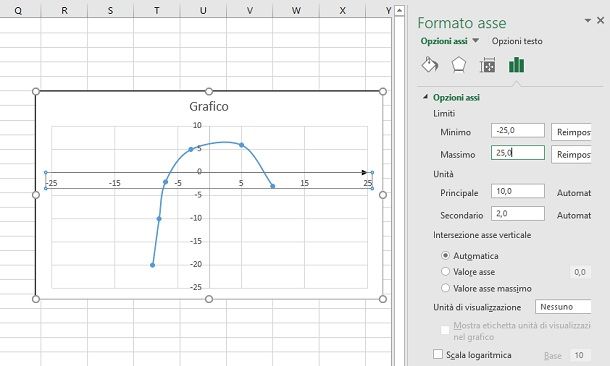Select the Opzioni assi tab
The width and height of the screenshot is (610, 366).
[x=444, y=41]
